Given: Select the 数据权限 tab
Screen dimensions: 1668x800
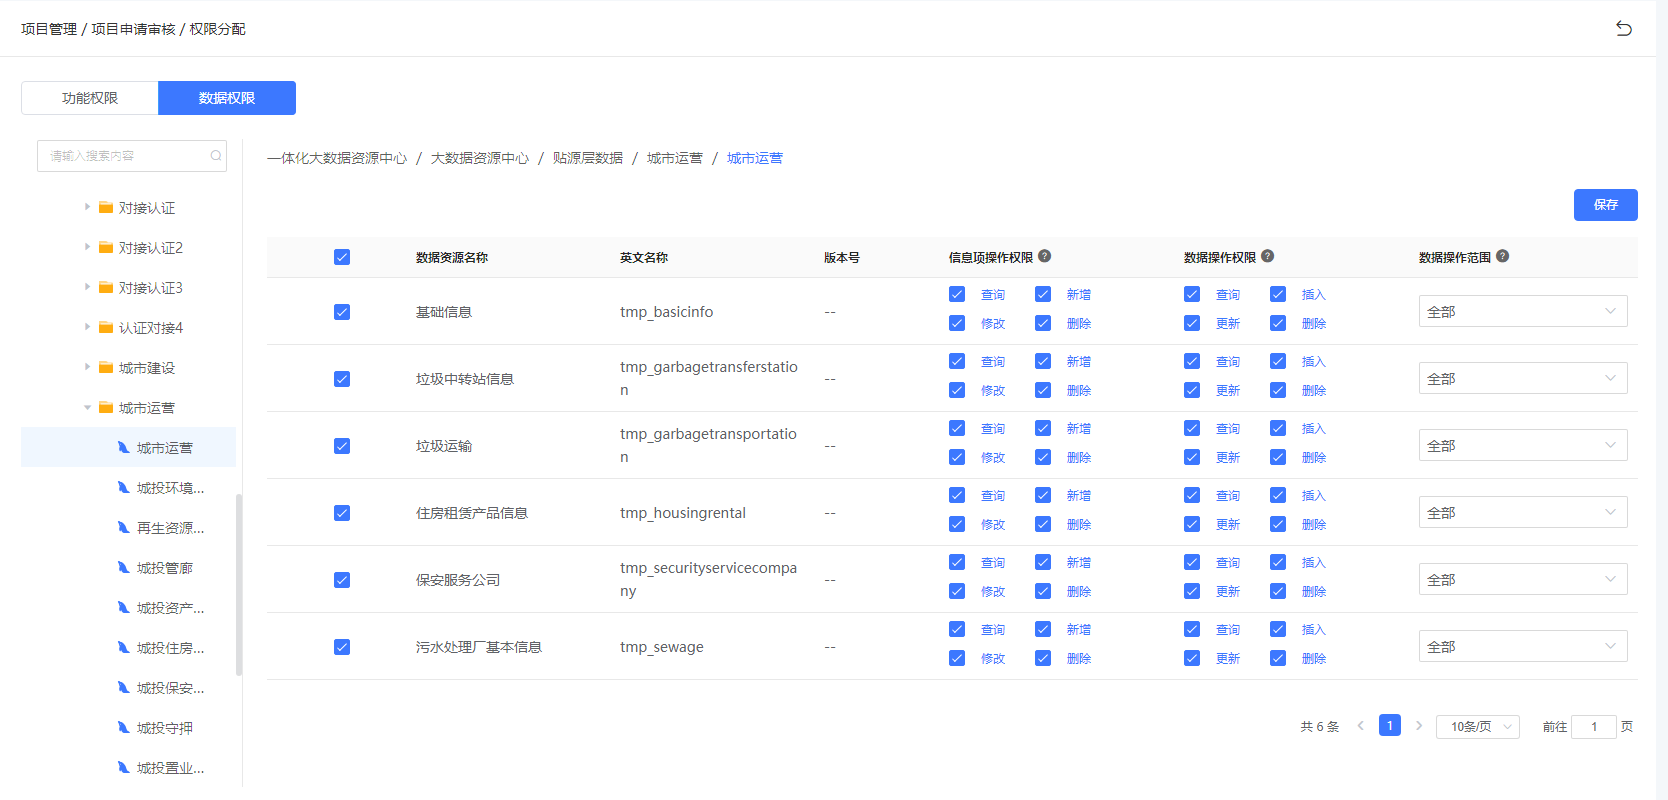Looking at the screenshot, I should (x=227, y=98).
